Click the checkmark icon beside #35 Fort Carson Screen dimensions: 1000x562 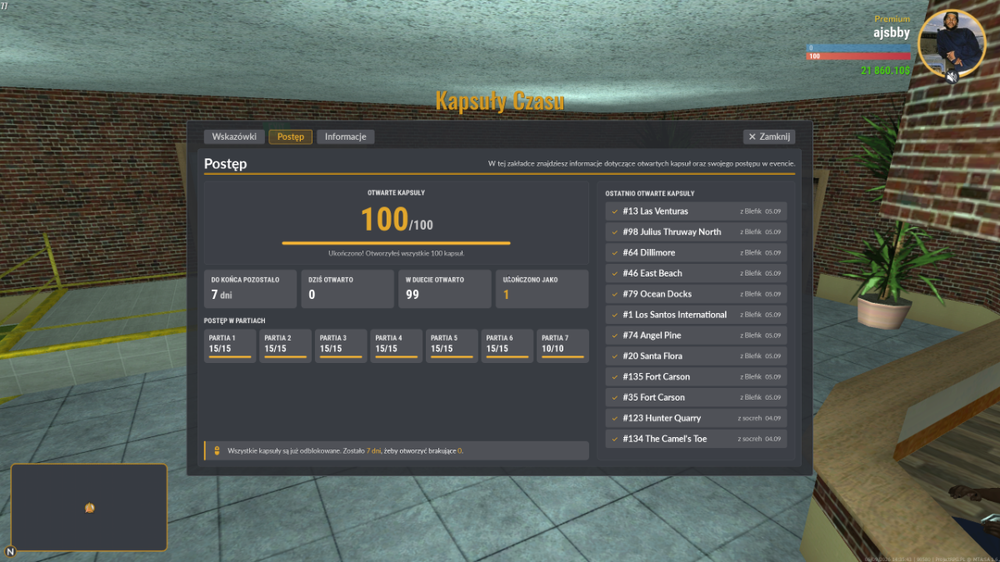point(615,397)
